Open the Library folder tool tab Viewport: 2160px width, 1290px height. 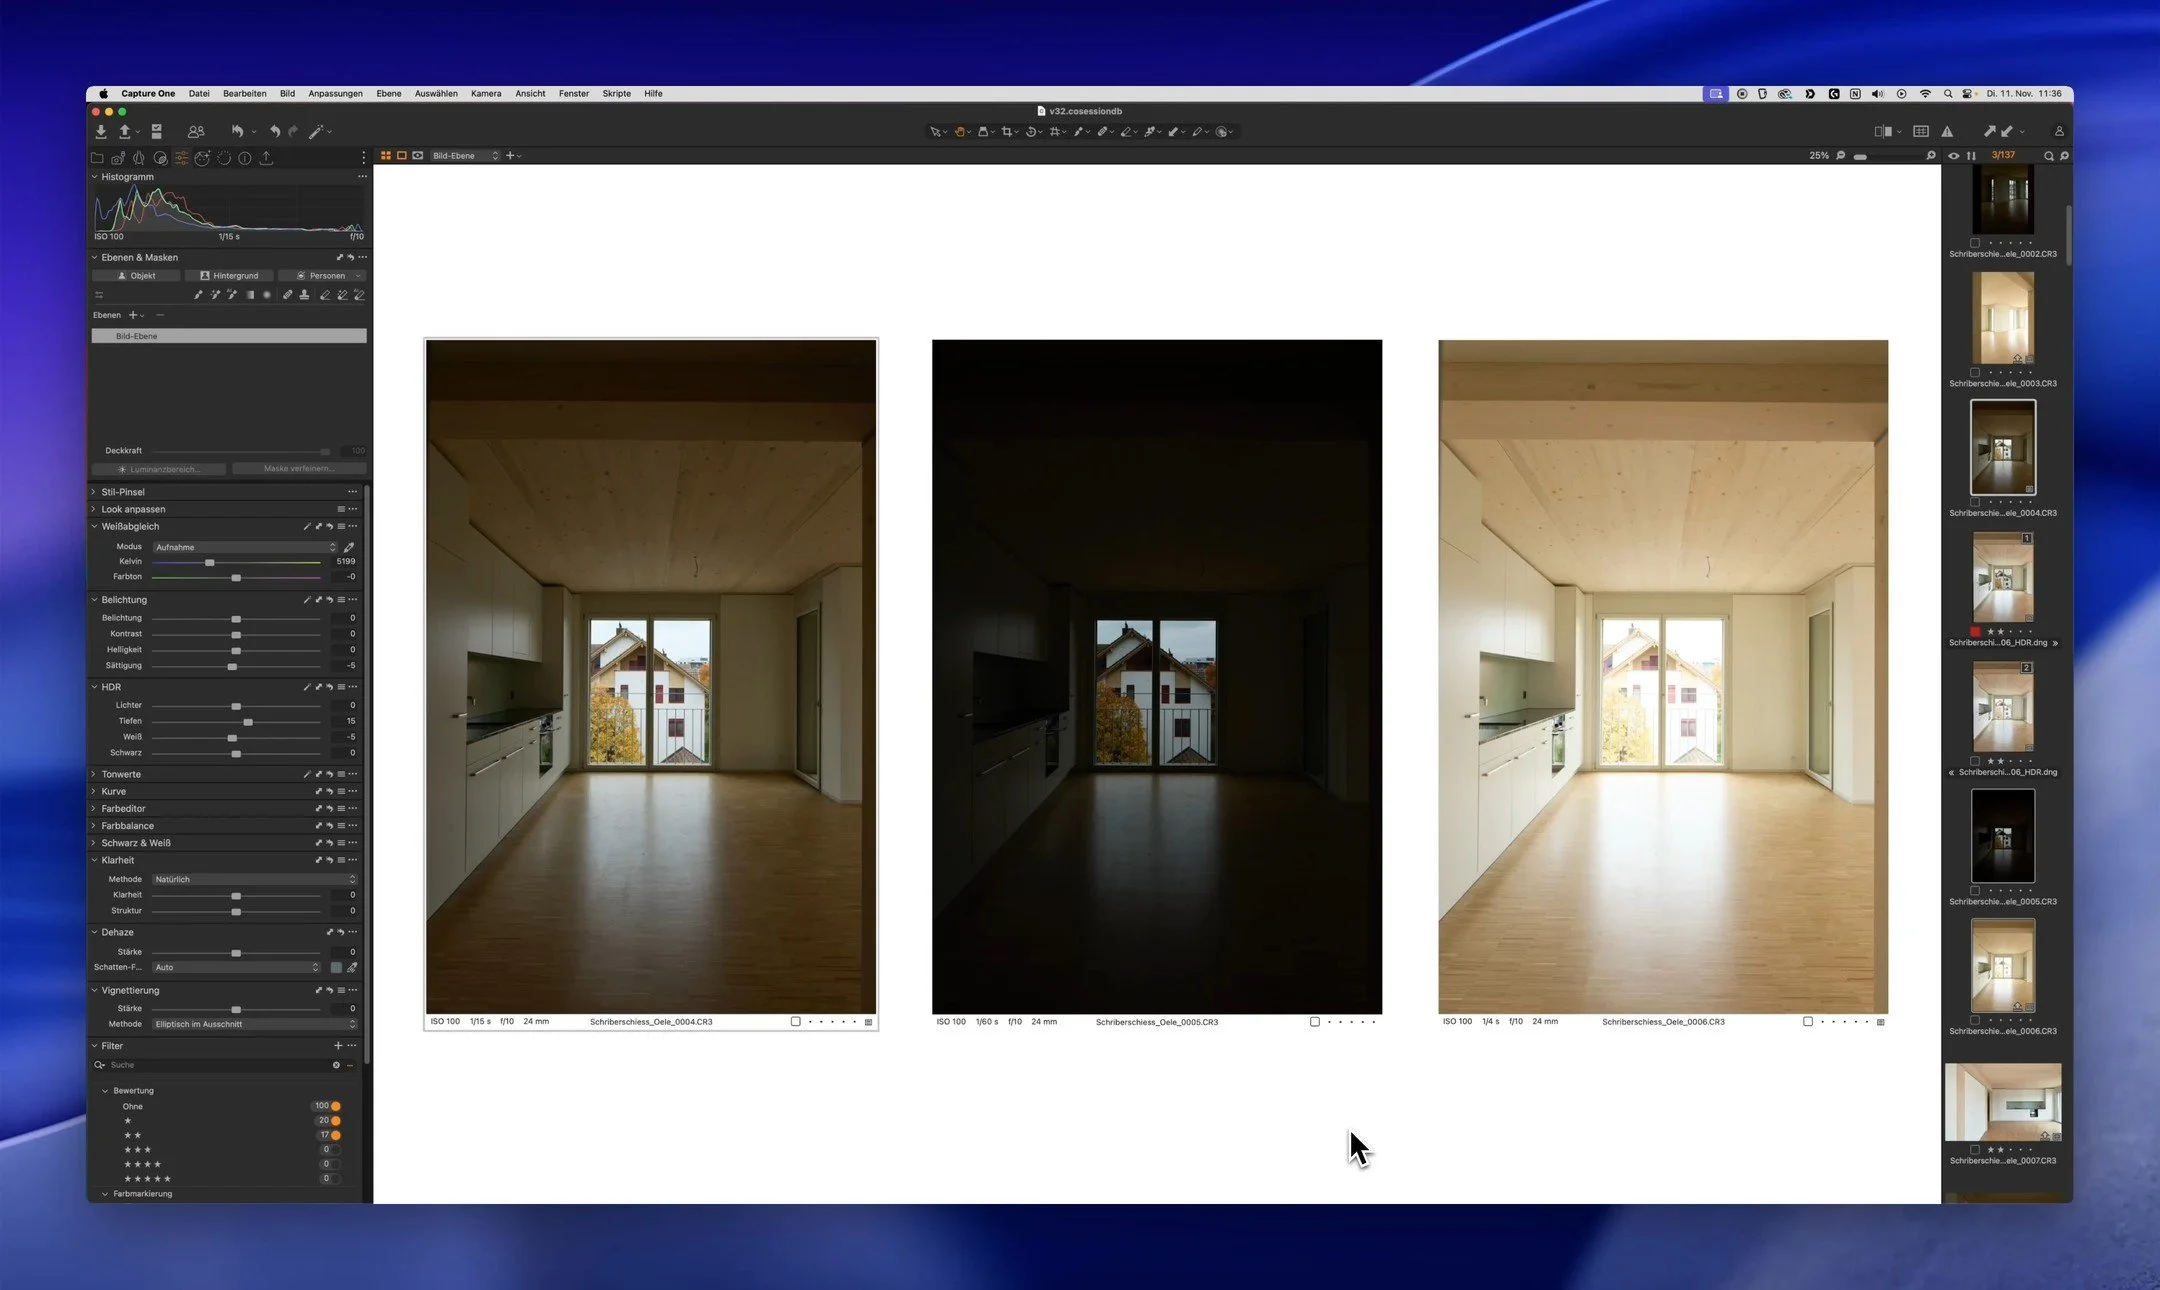pyautogui.click(x=97, y=158)
